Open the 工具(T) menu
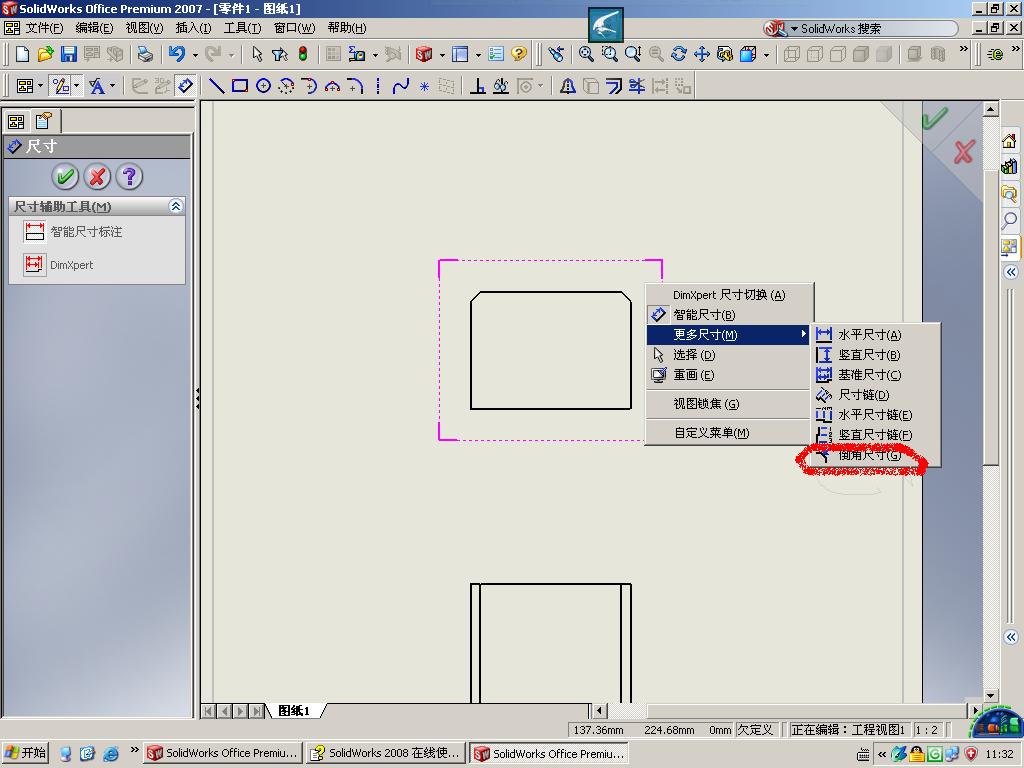Image resolution: width=1024 pixels, height=768 pixels. [x=242, y=28]
